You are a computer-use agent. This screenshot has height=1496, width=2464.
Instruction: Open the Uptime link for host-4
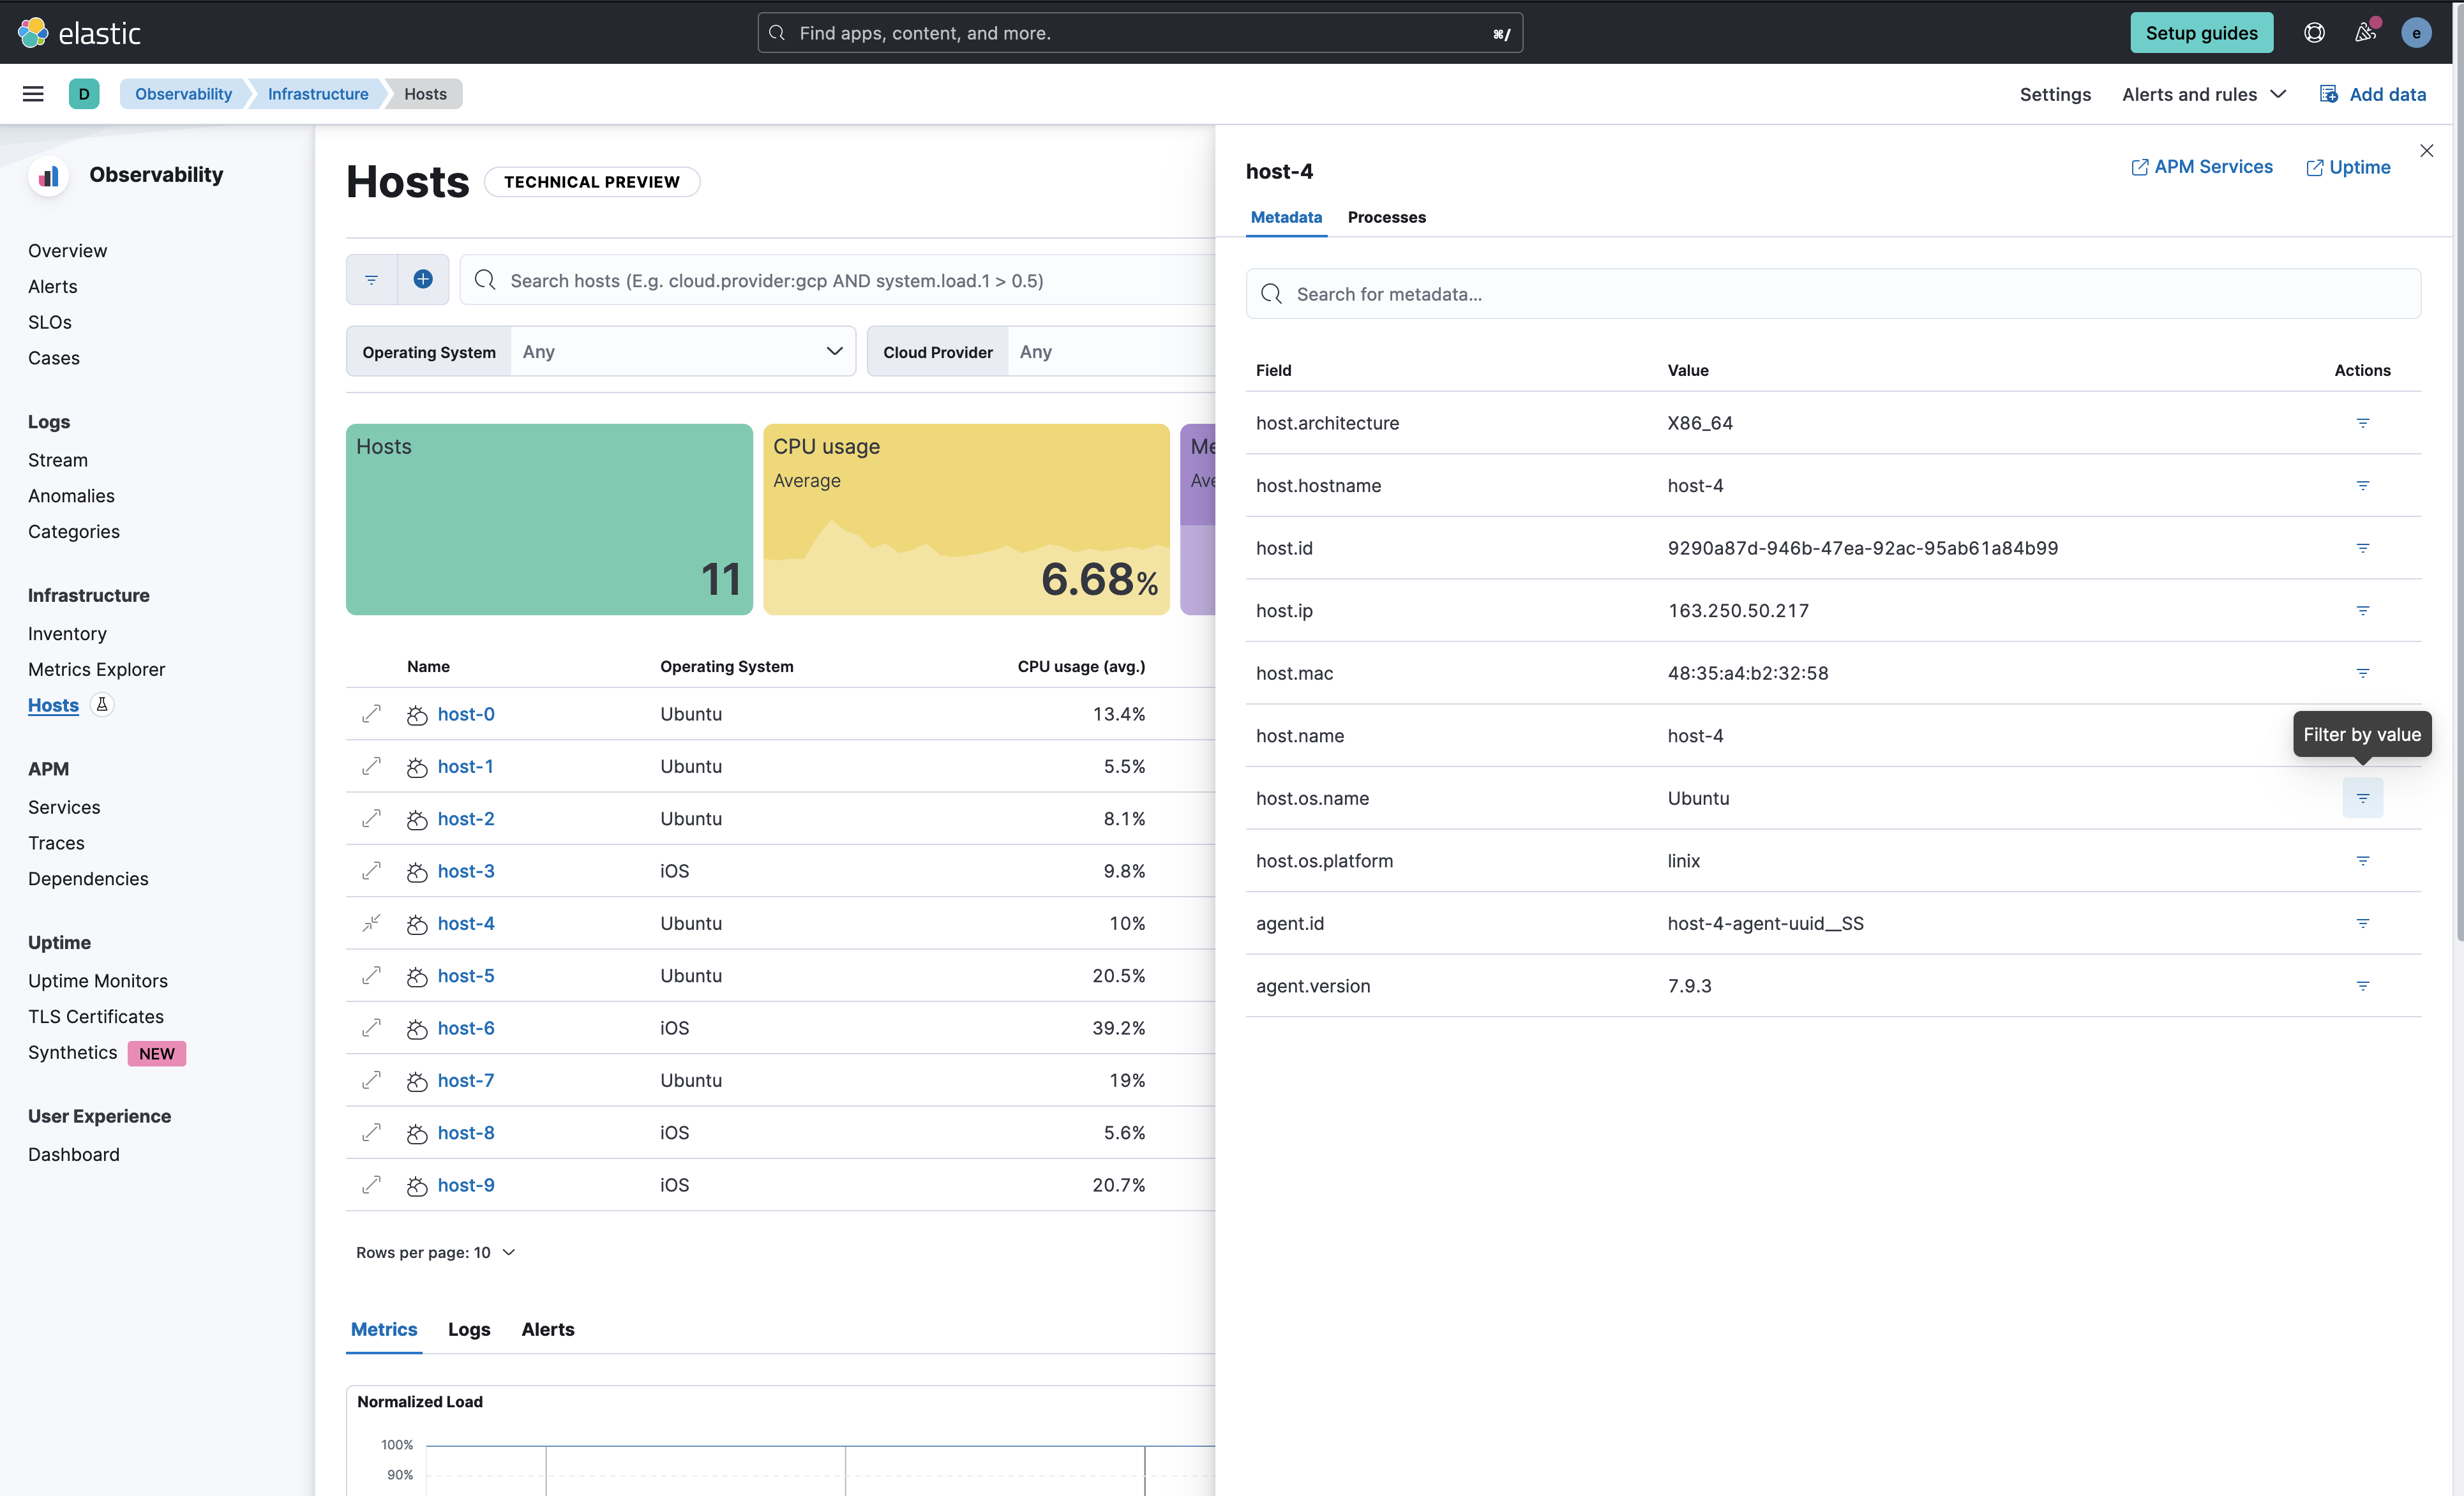[x=2348, y=167]
